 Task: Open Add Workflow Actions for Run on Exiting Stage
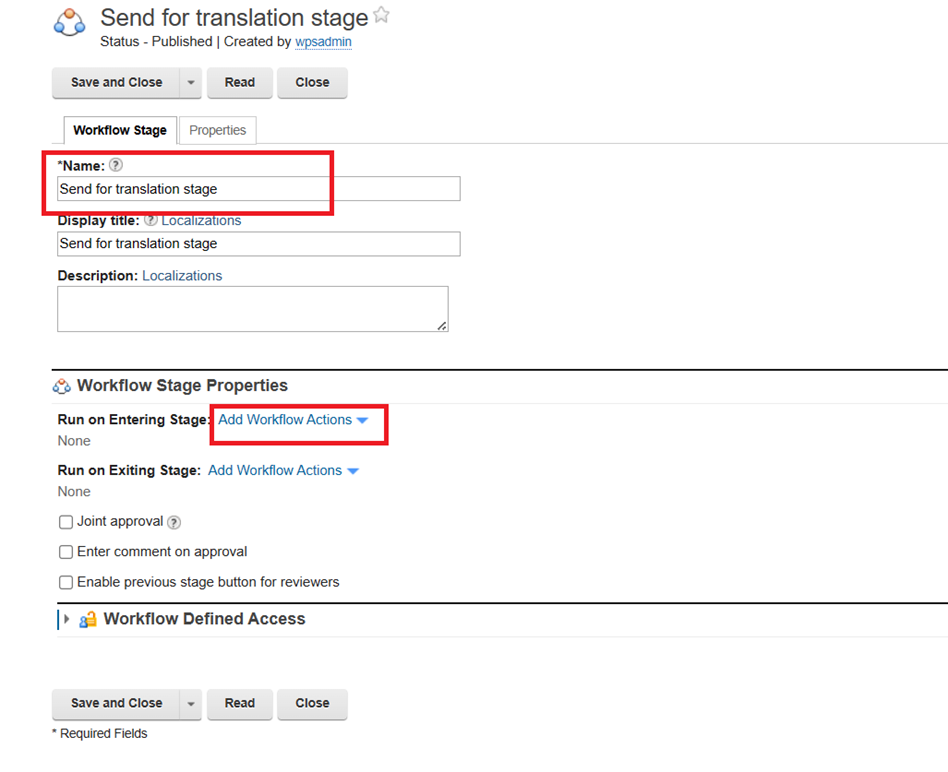click(x=276, y=470)
